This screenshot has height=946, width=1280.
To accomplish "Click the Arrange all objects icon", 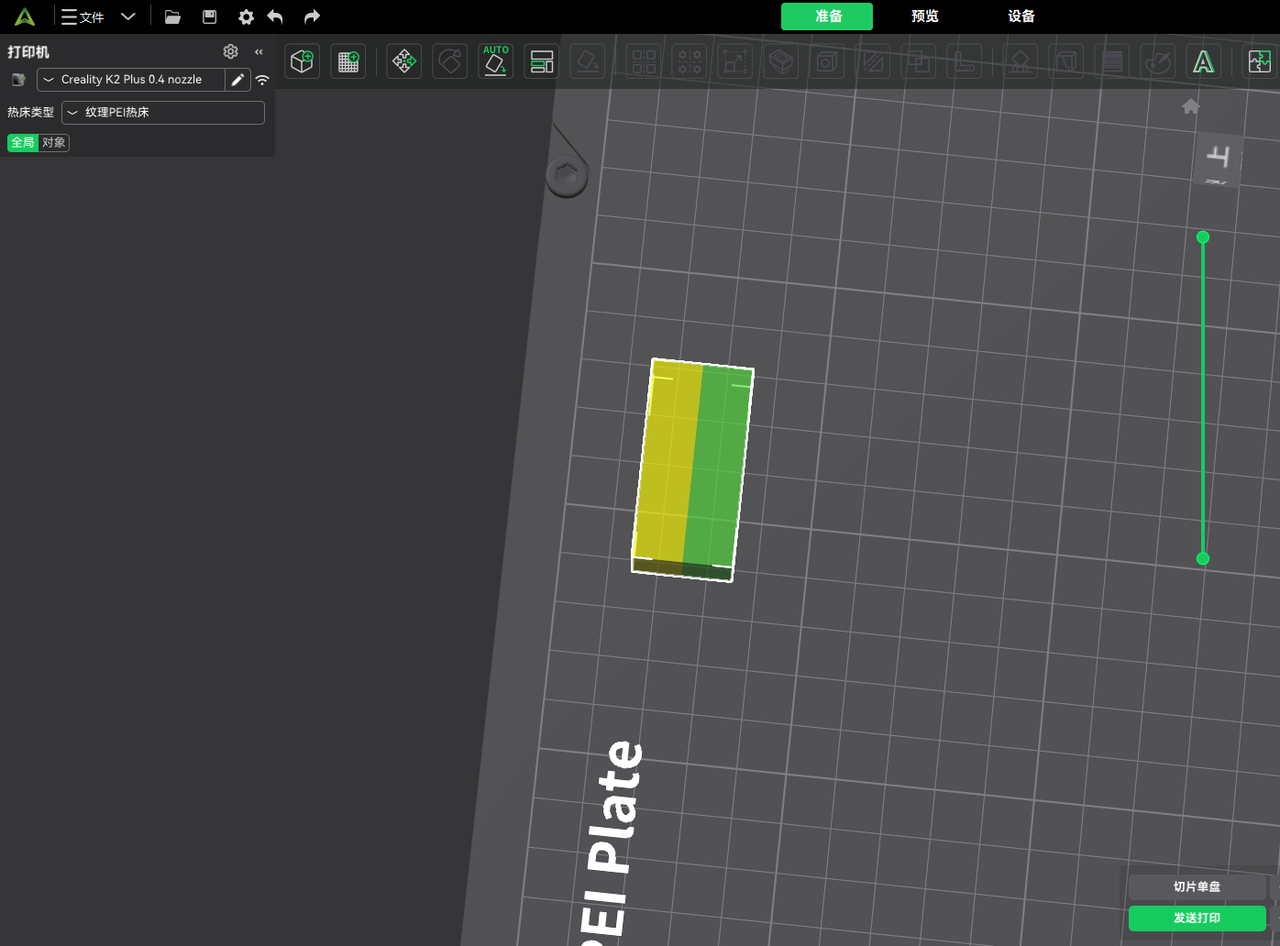I will click(541, 62).
